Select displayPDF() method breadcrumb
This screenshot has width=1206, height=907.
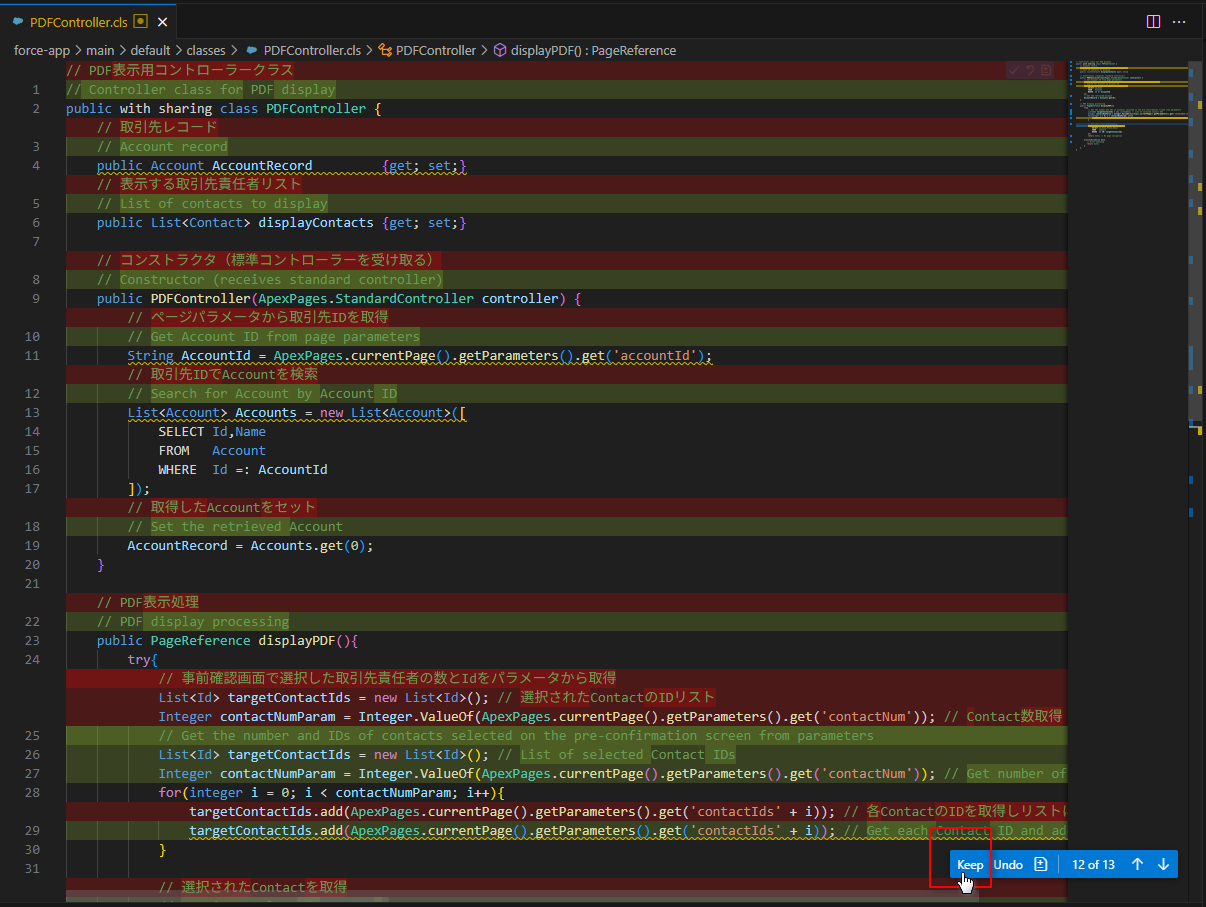pos(592,50)
